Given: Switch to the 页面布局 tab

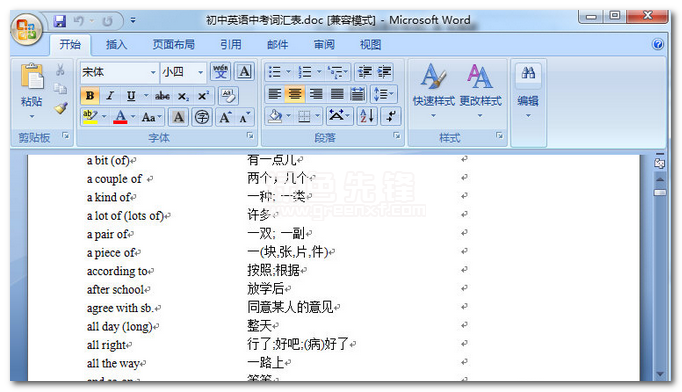Looking at the screenshot, I should click(x=173, y=44).
